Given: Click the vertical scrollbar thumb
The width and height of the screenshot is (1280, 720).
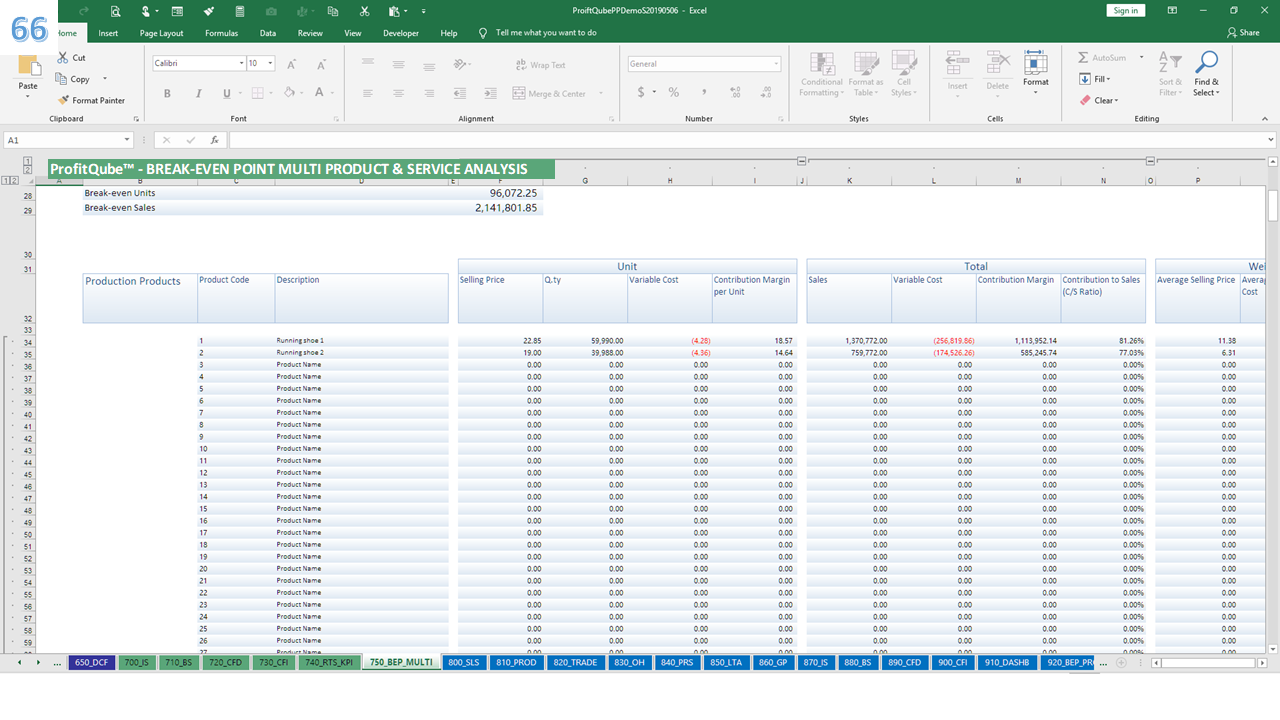Looking at the screenshot, I should coord(1273,205).
